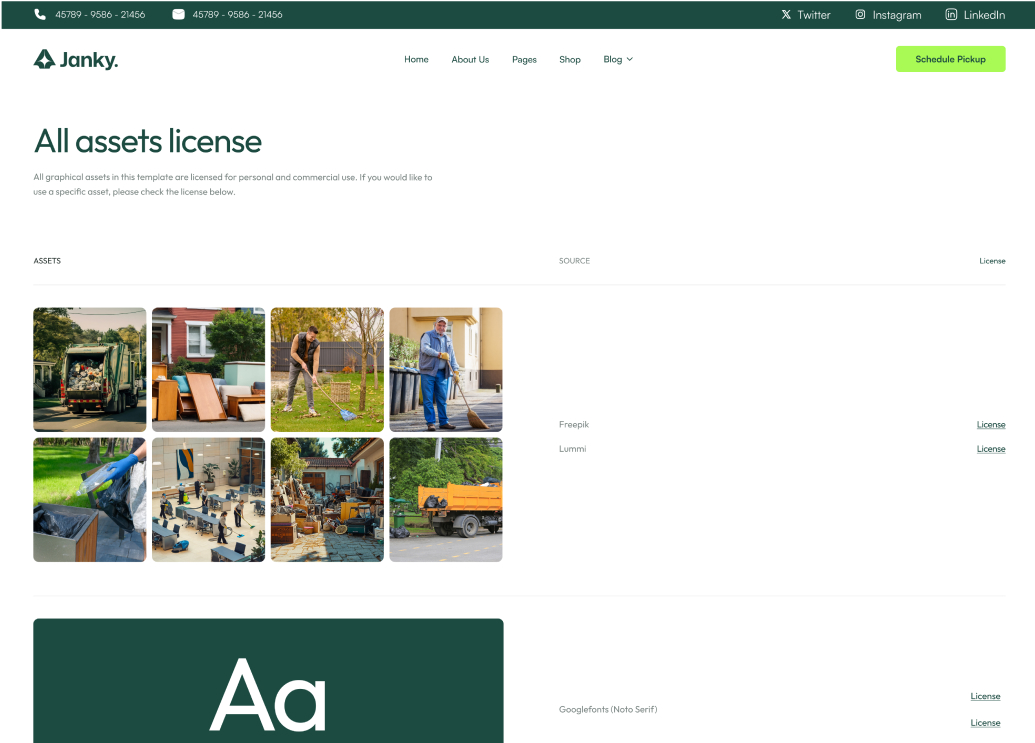The height and width of the screenshot is (743, 1035).
Task: Open LinkedIn from the top bar
Action: 948,14
